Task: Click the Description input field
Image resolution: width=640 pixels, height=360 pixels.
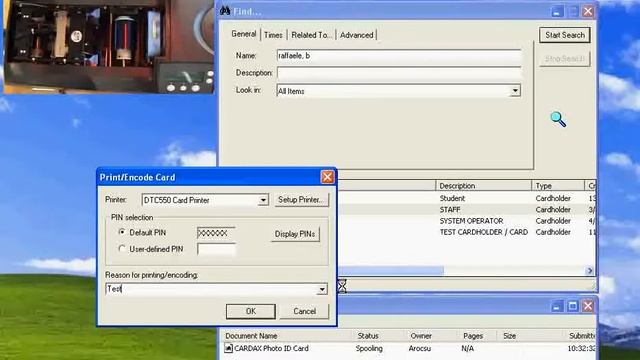Action: click(x=399, y=73)
